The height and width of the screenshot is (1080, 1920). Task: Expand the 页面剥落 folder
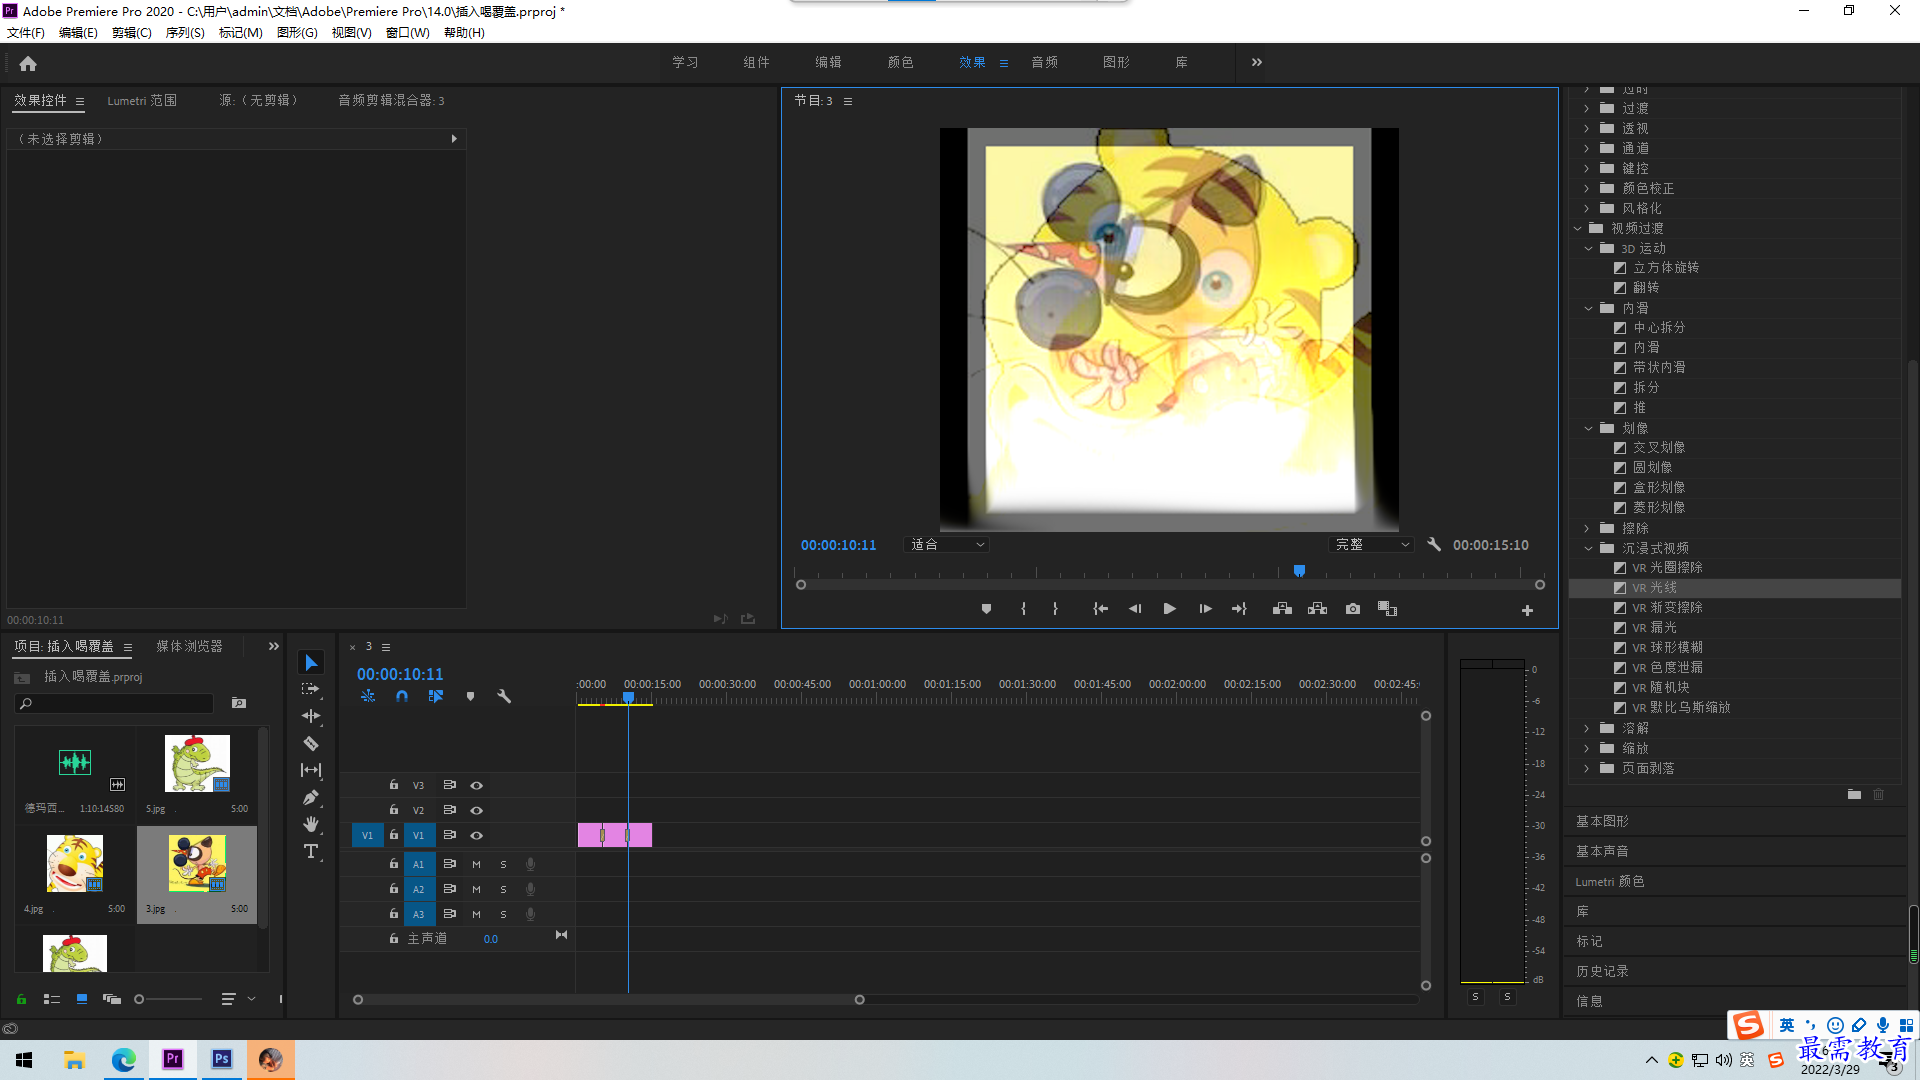click(x=1587, y=768)
